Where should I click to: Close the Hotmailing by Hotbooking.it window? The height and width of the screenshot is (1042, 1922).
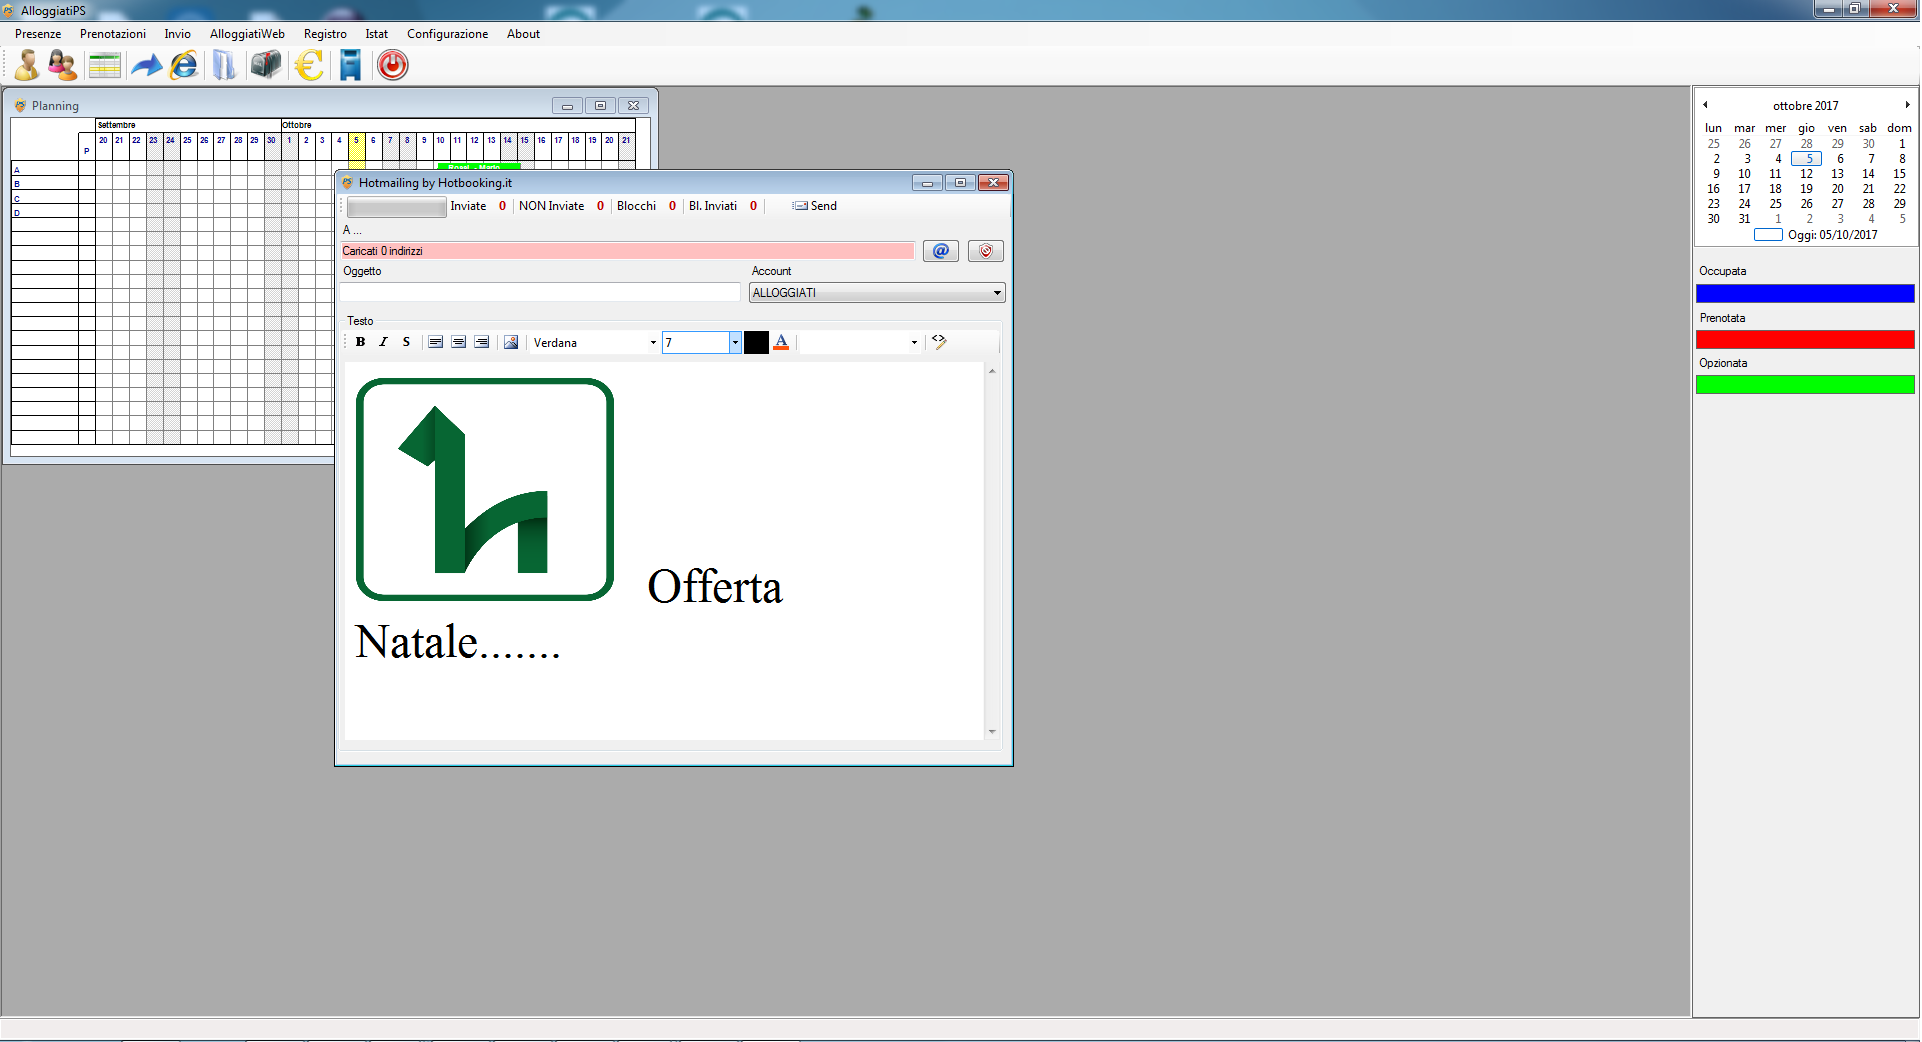[x=993, y=183]
